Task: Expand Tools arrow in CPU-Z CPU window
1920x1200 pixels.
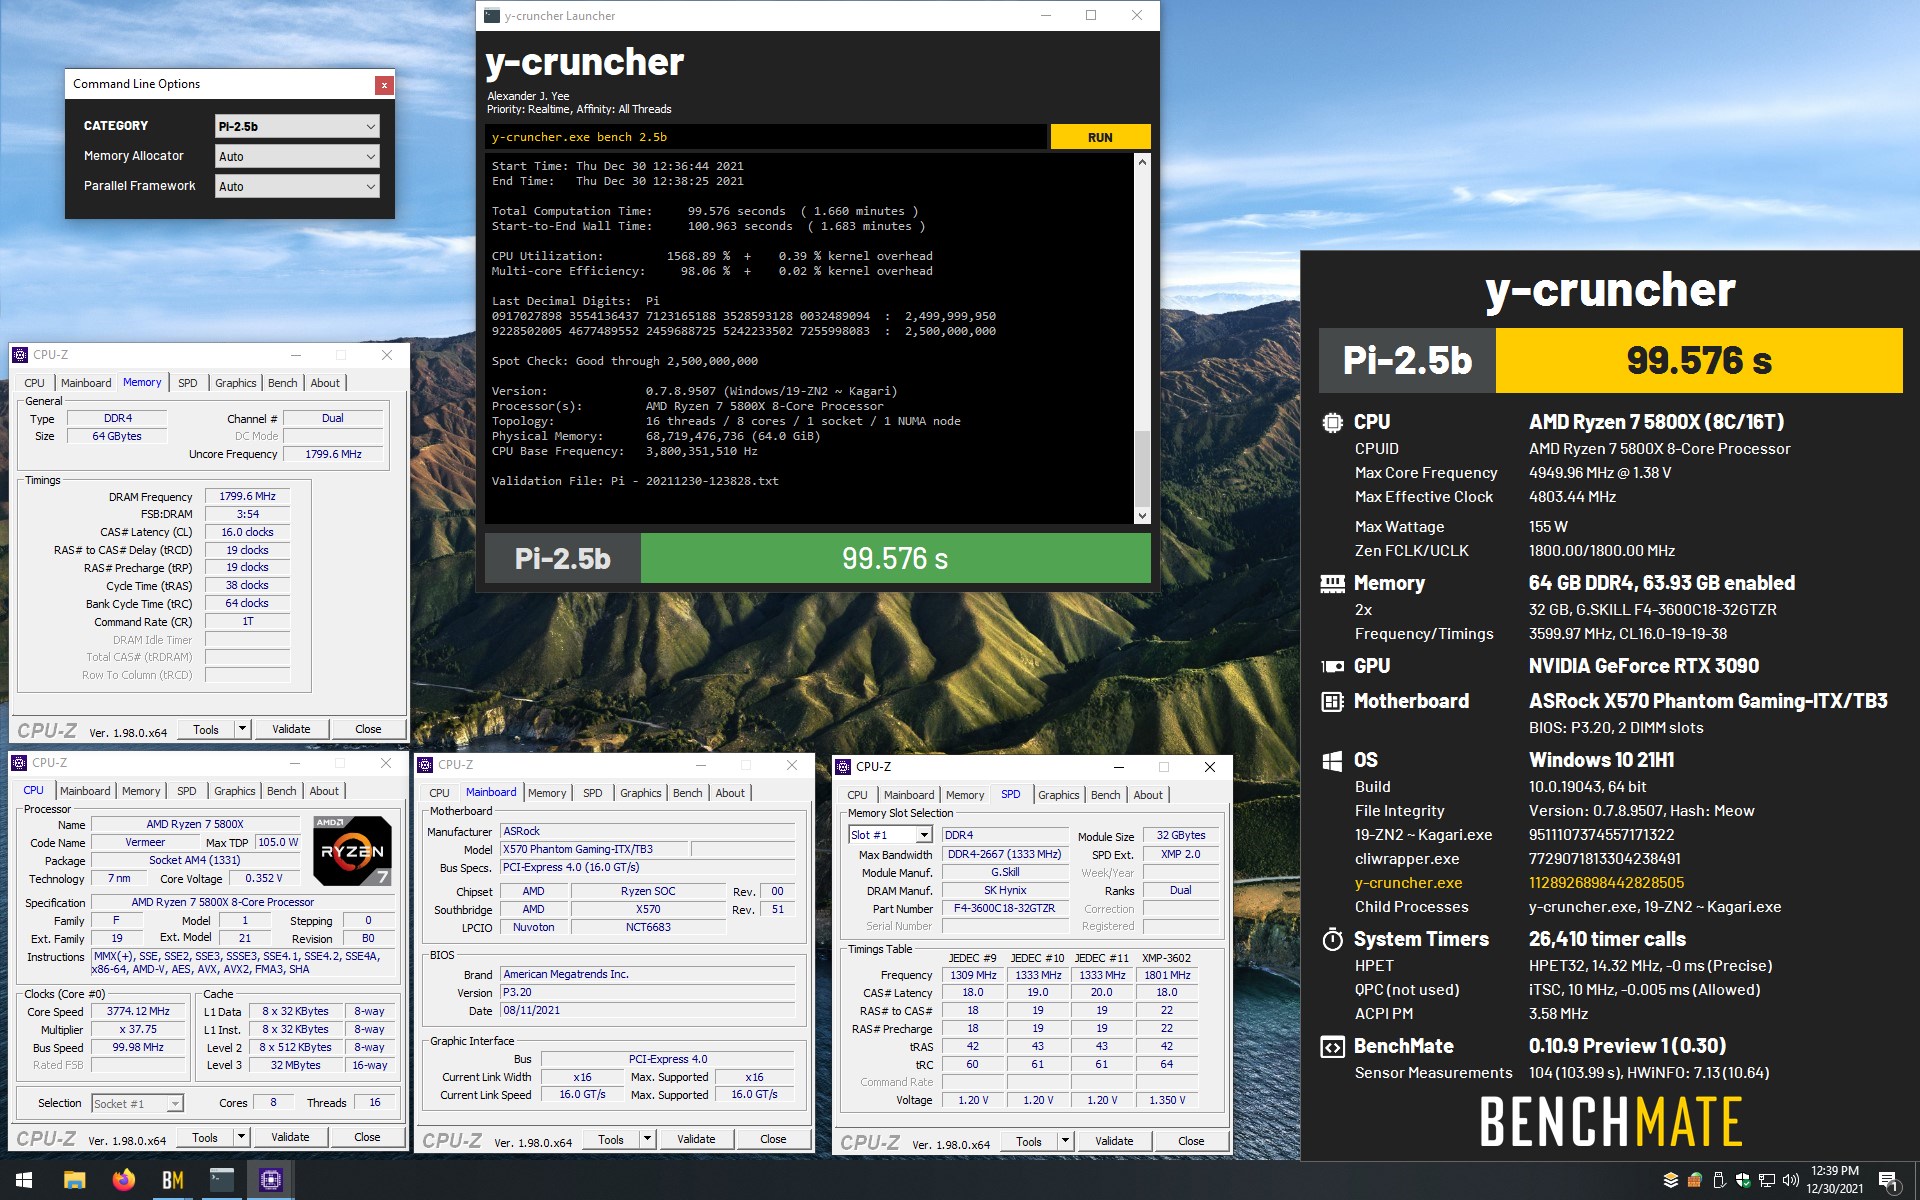Action: click(241, 1137)
